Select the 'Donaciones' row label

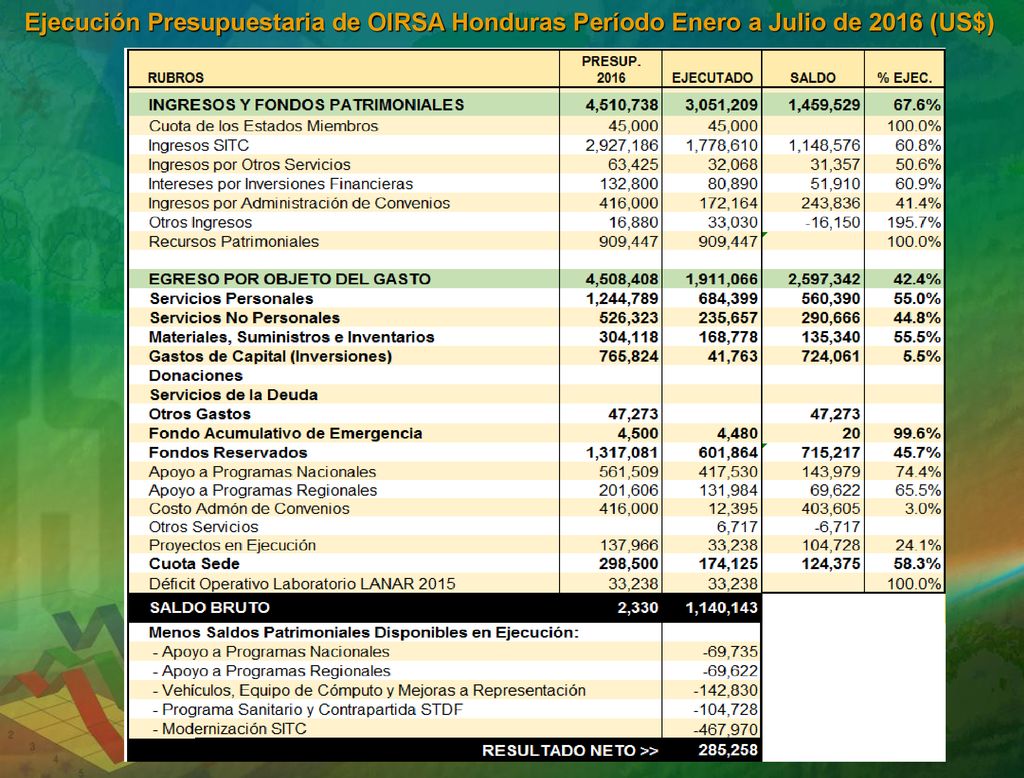pyautogui.click(x=196, y=376)
